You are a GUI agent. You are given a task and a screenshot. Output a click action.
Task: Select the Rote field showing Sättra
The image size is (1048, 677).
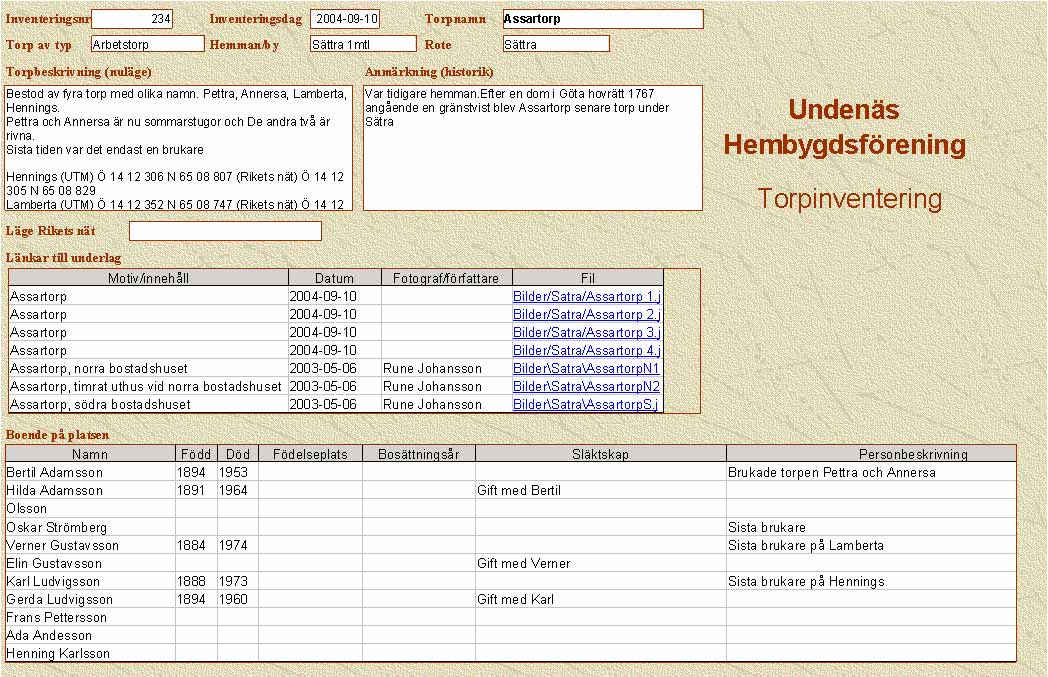click(555, 44)
